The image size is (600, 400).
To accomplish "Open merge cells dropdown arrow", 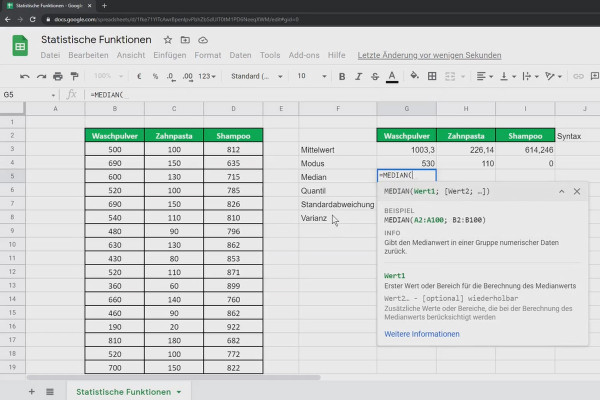I will (x=463, y=77).
